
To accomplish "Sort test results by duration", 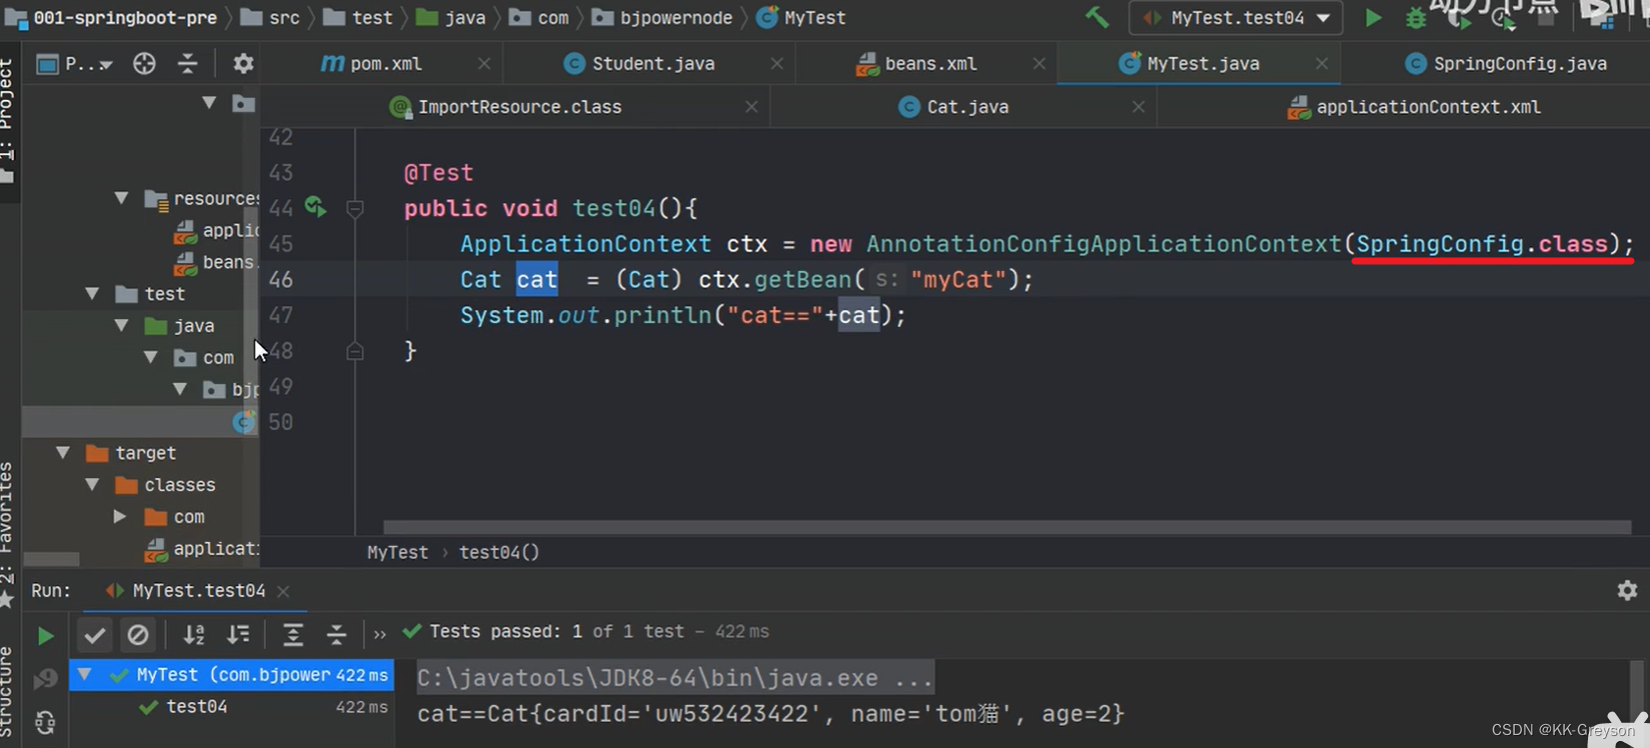I will (x=238, y=634).
